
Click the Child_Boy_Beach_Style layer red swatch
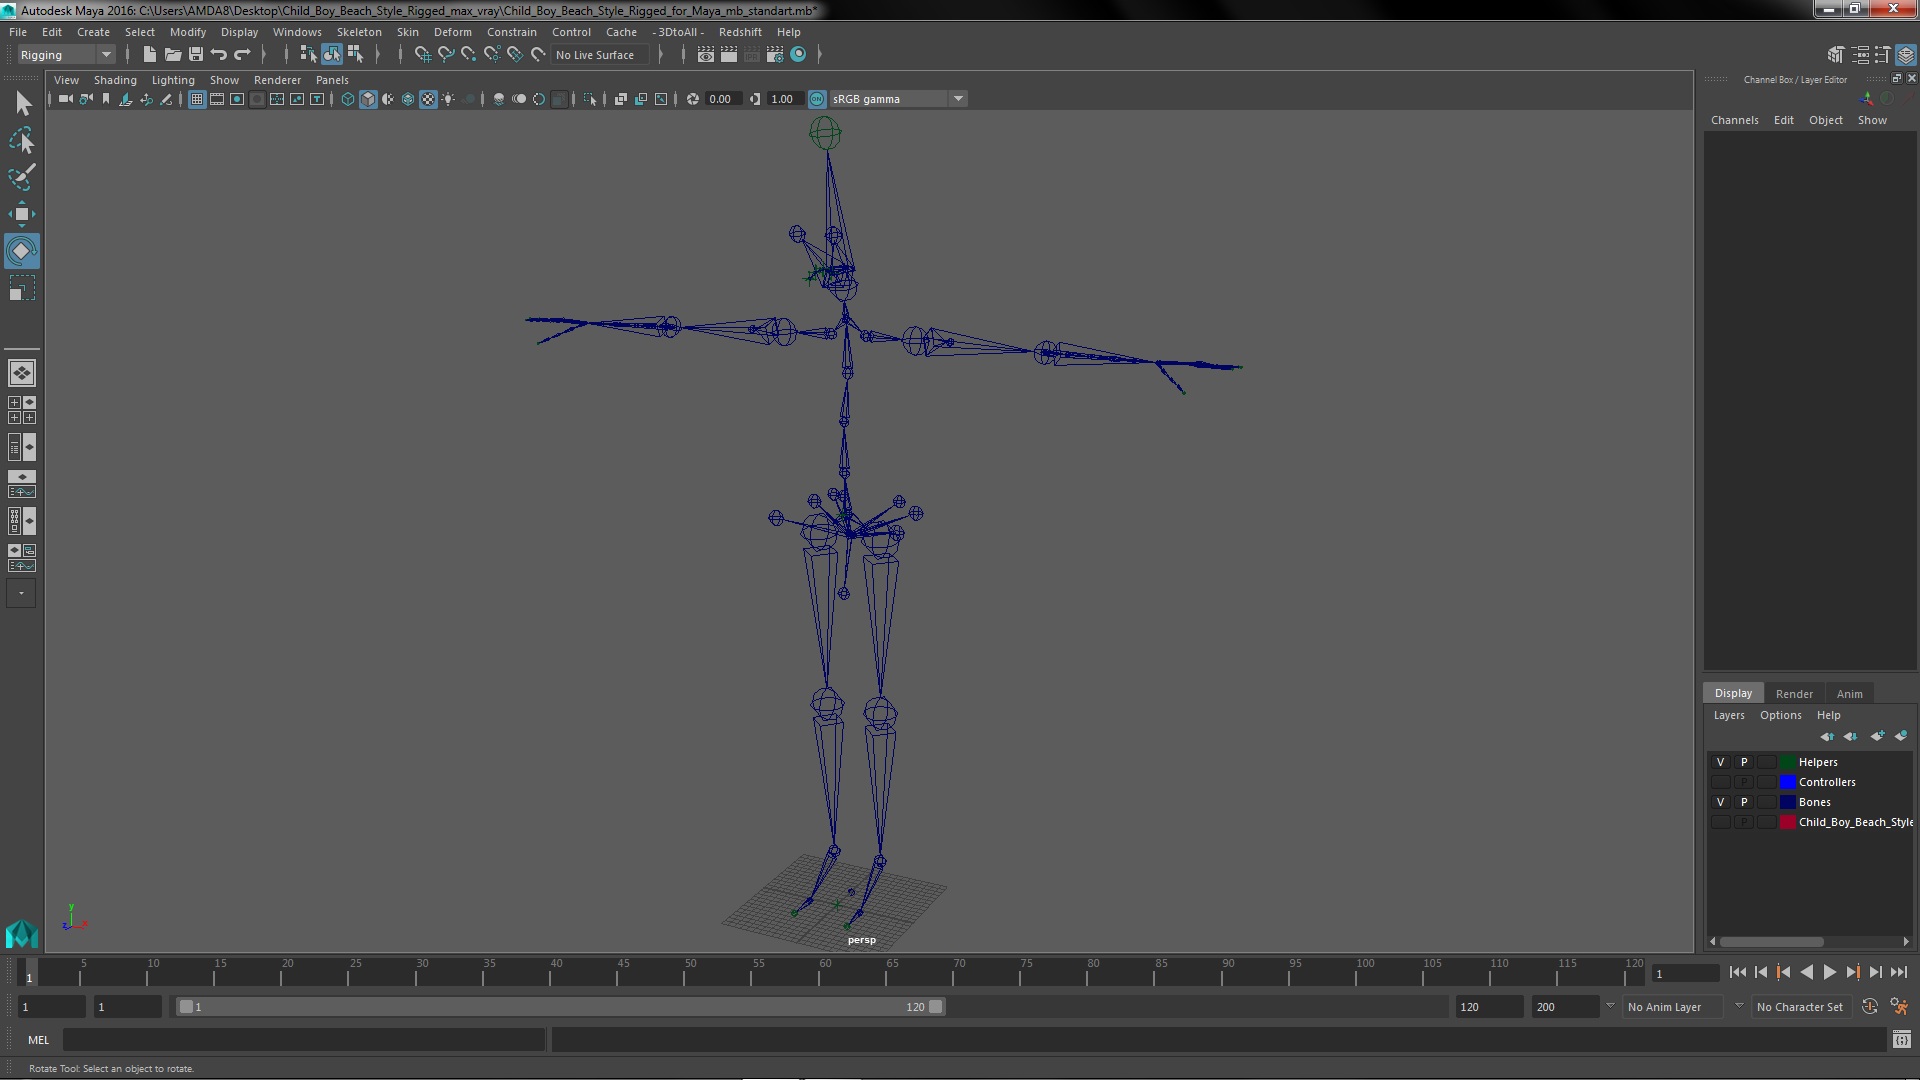coord(1787,822)
